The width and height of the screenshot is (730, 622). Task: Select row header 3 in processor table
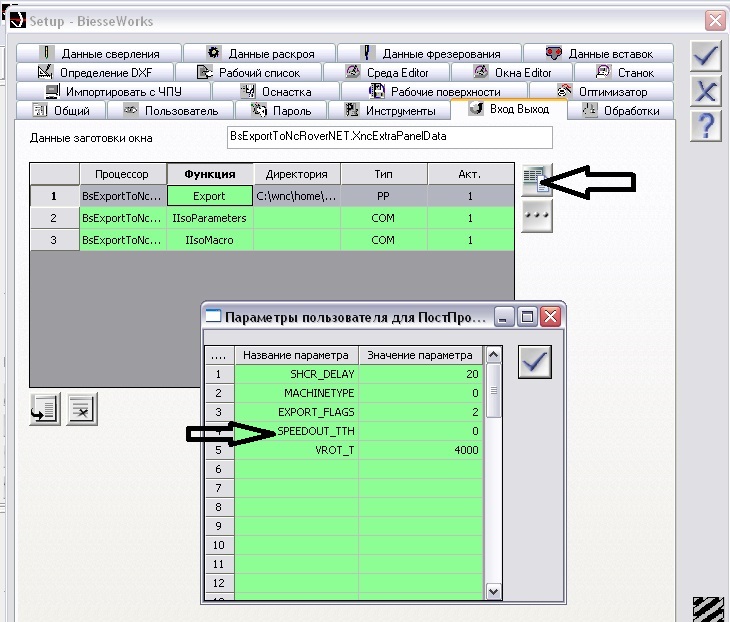[54, 240]
